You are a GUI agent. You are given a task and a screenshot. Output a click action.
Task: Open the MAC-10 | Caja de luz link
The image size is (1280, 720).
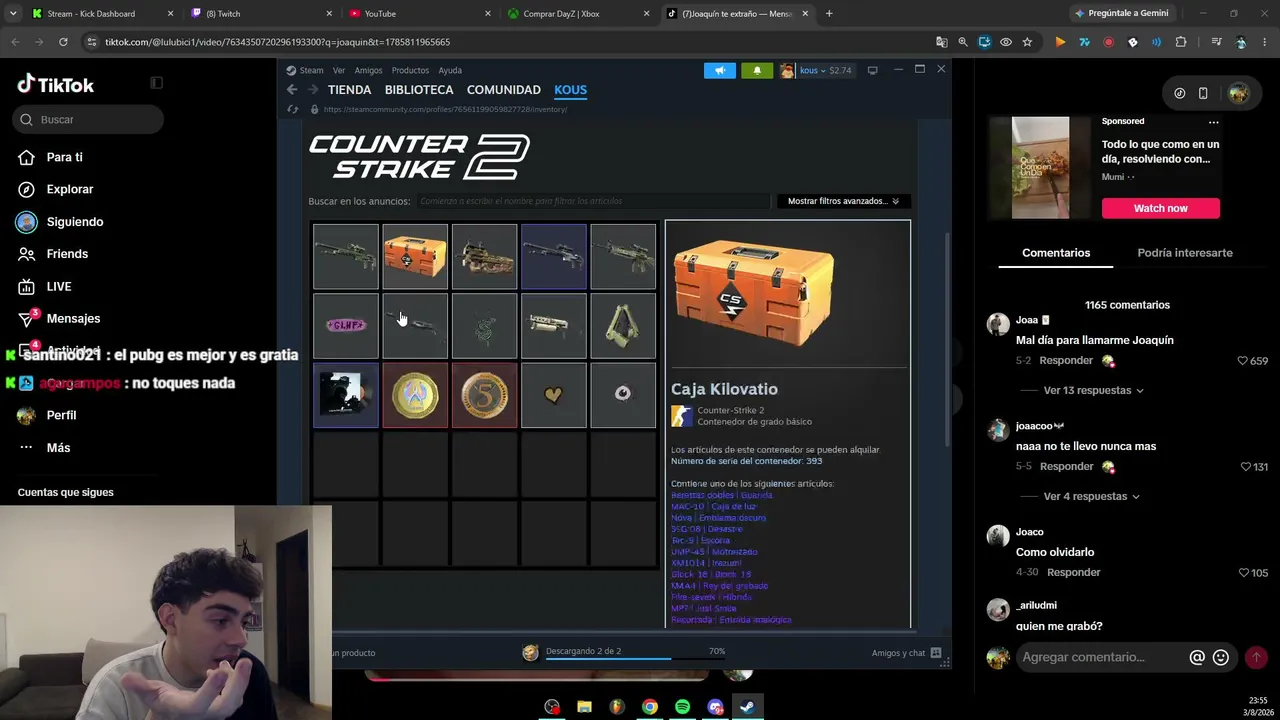point(714,507)
